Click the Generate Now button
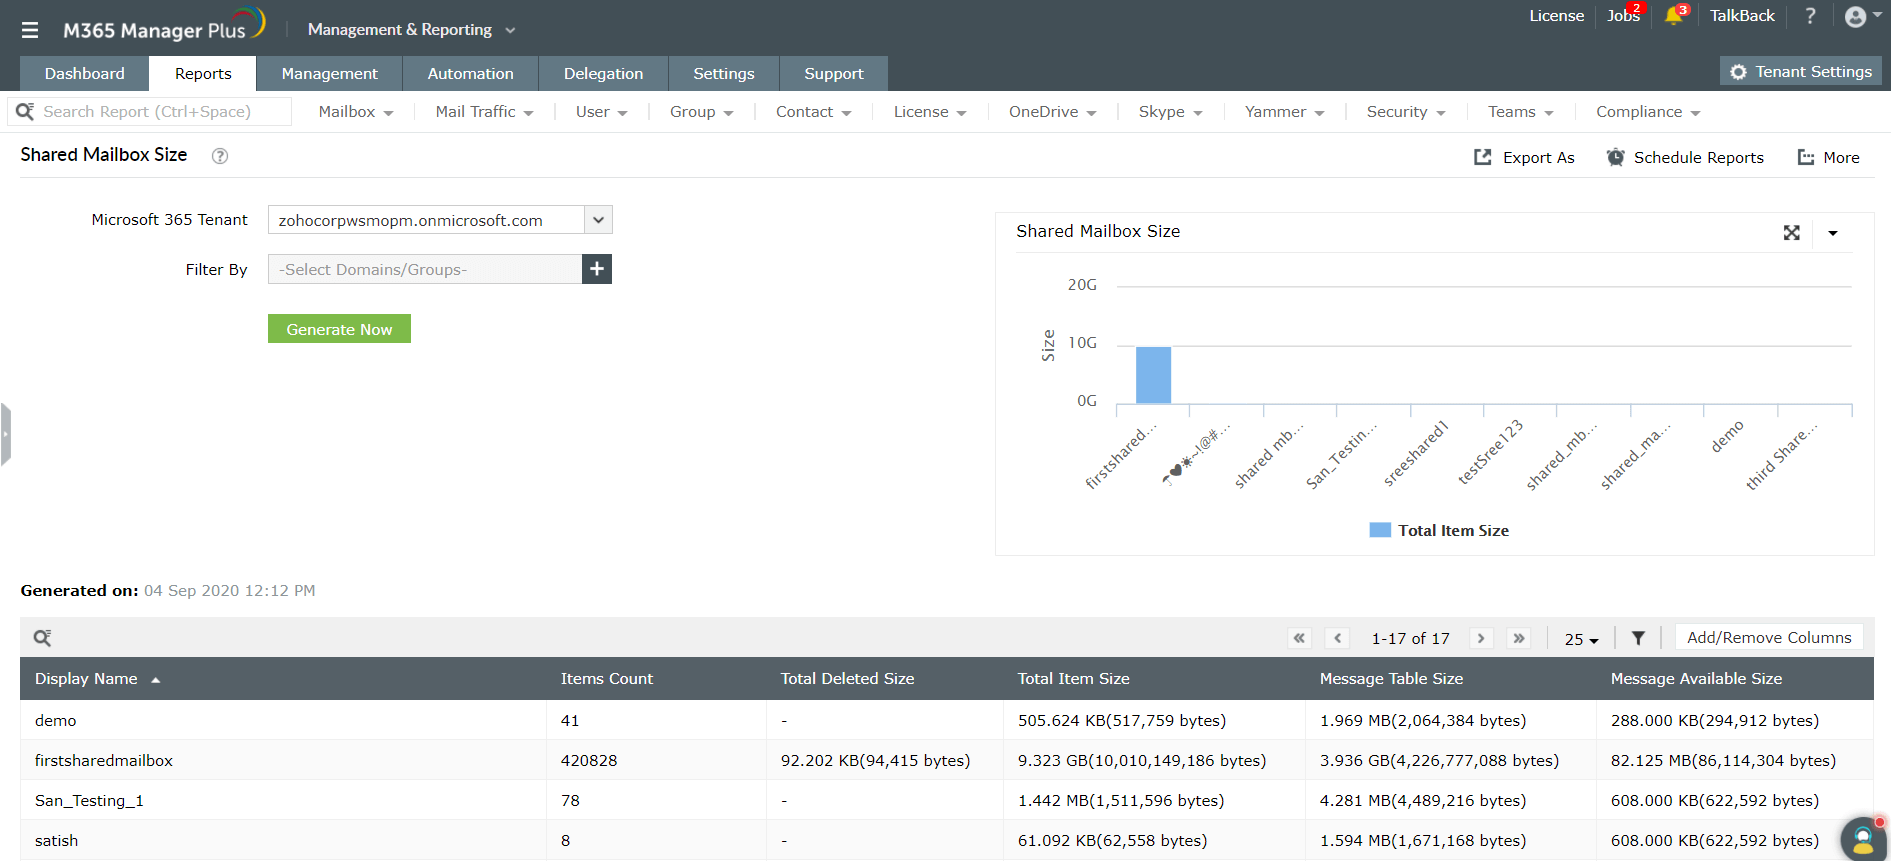 tap(339, 329)
